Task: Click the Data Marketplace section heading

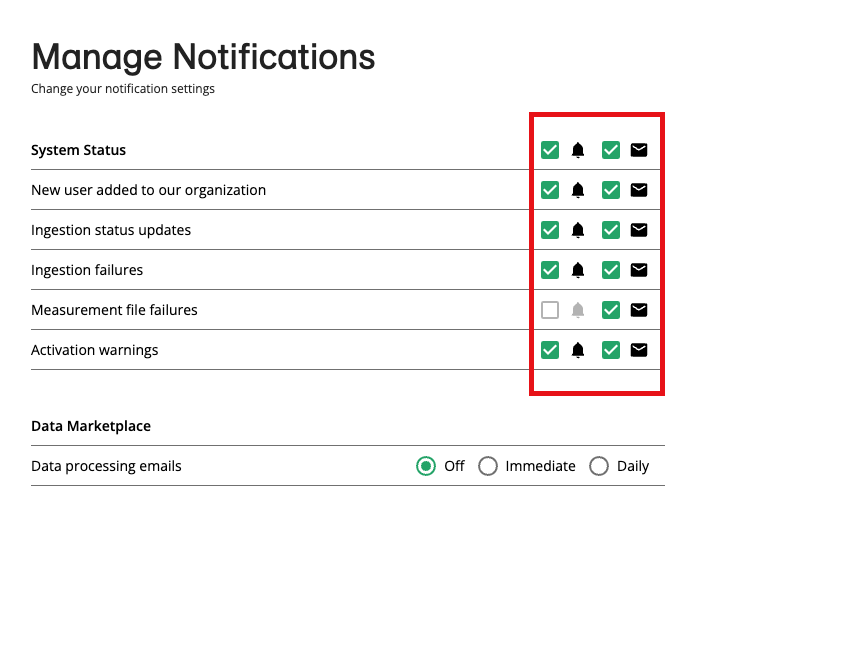Action: click(91, 426)
